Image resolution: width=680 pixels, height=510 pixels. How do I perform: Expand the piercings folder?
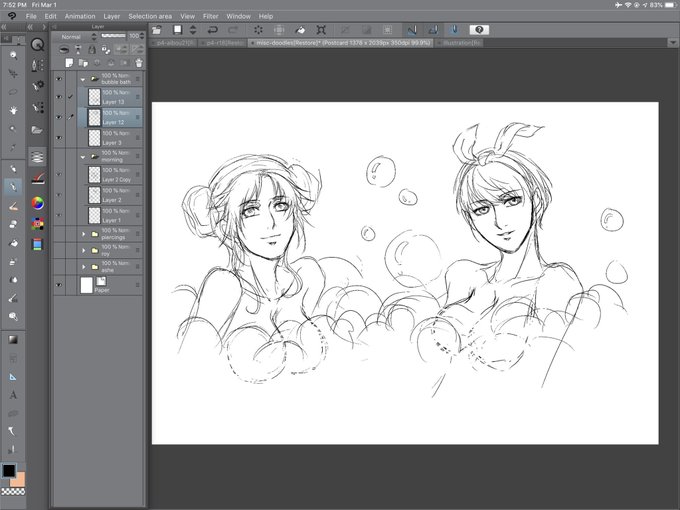tap(84, 234)
